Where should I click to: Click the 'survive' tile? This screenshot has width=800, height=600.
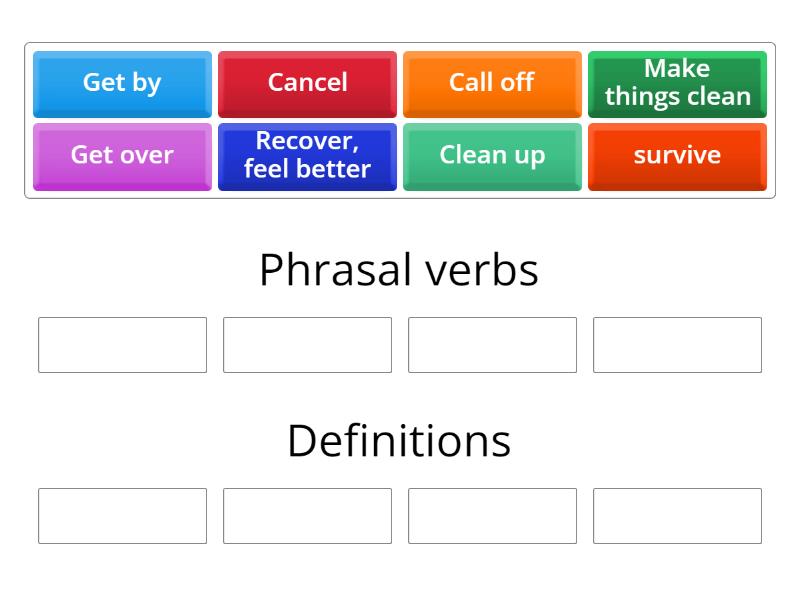[677, 156]
